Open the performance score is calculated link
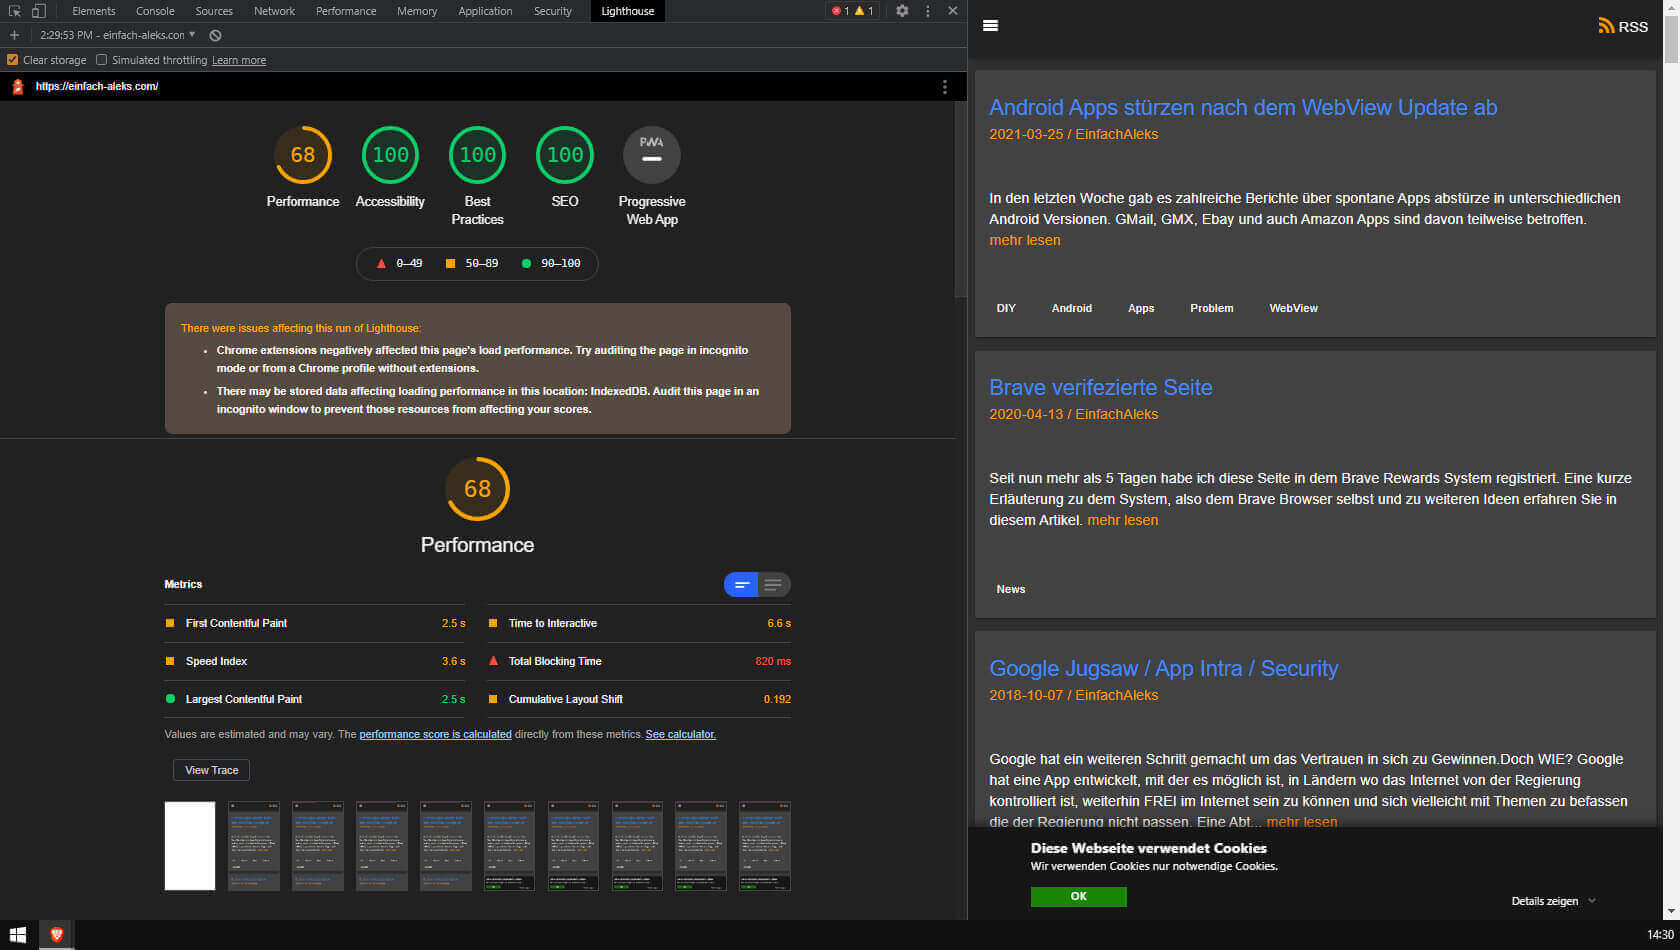Screen dimensions: 1680x950 (x=435, y=734)
